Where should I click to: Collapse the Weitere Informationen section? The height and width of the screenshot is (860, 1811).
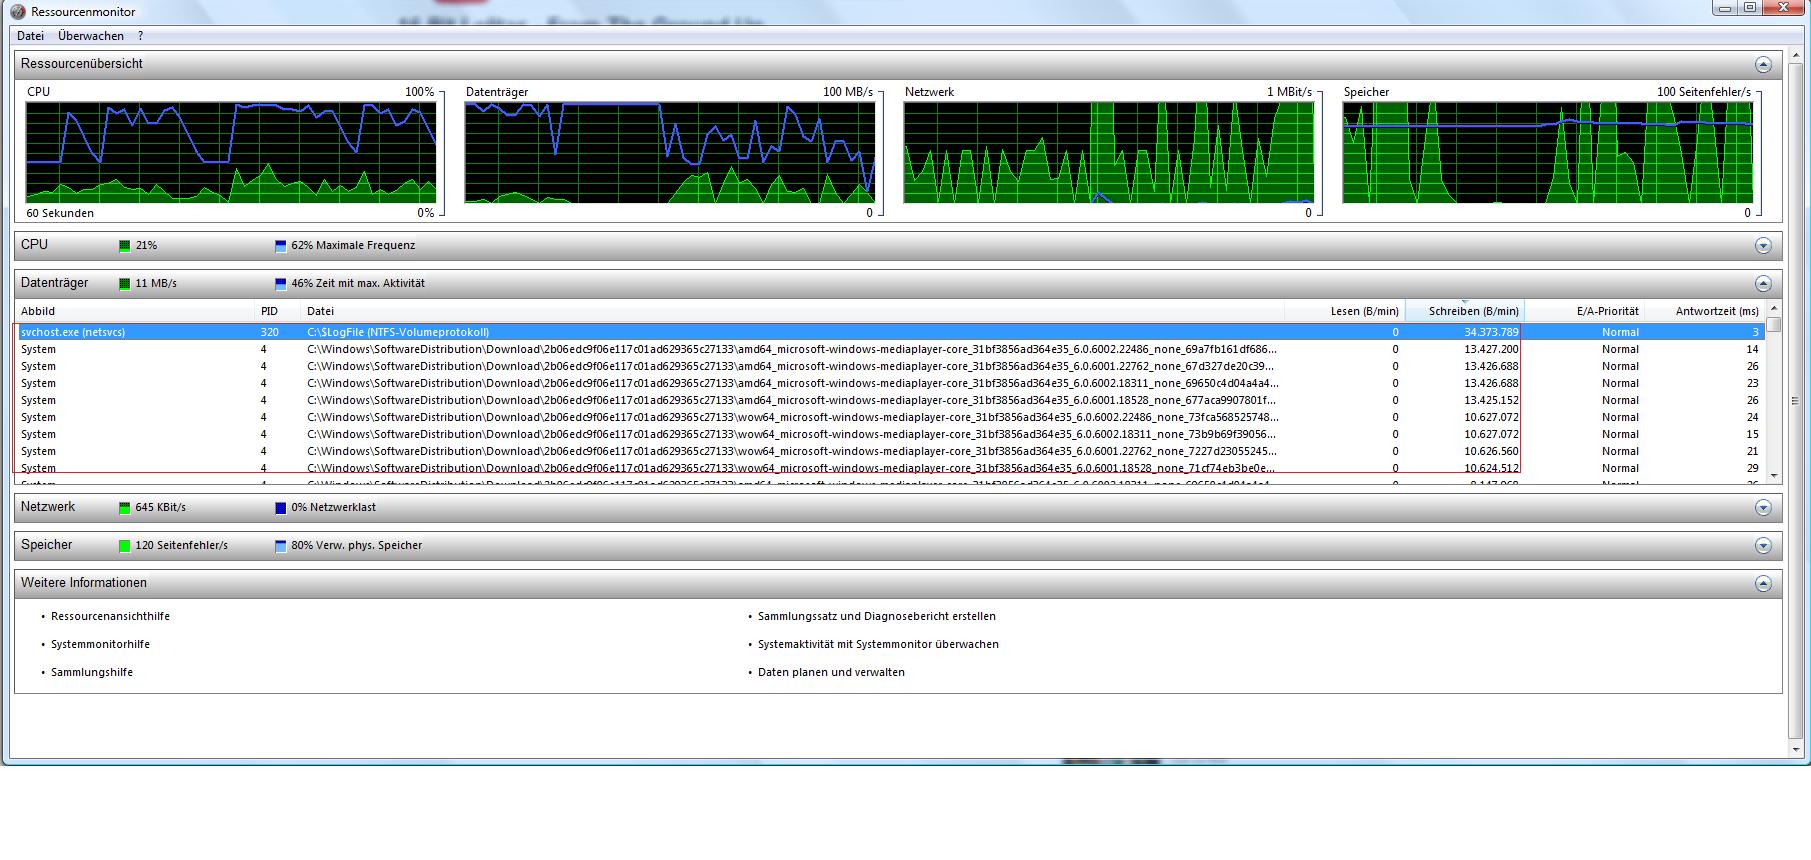1763,584
